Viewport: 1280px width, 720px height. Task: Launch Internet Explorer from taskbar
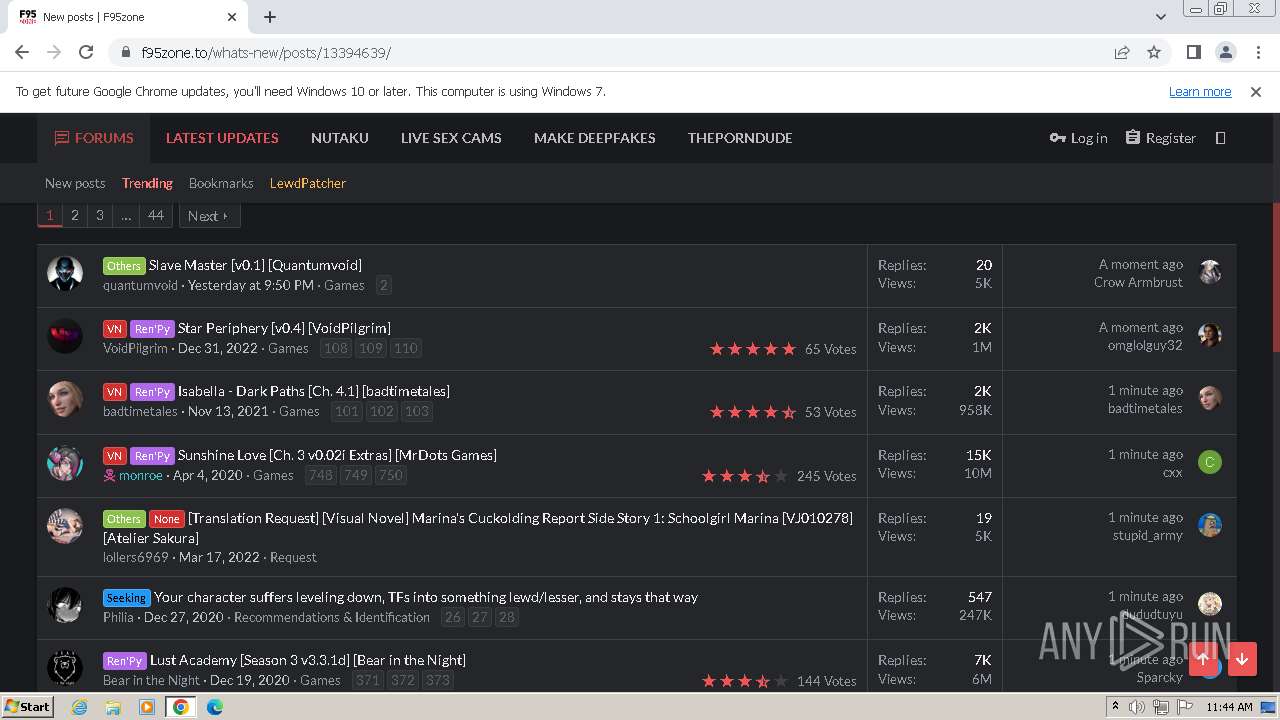tap(79, 706)
